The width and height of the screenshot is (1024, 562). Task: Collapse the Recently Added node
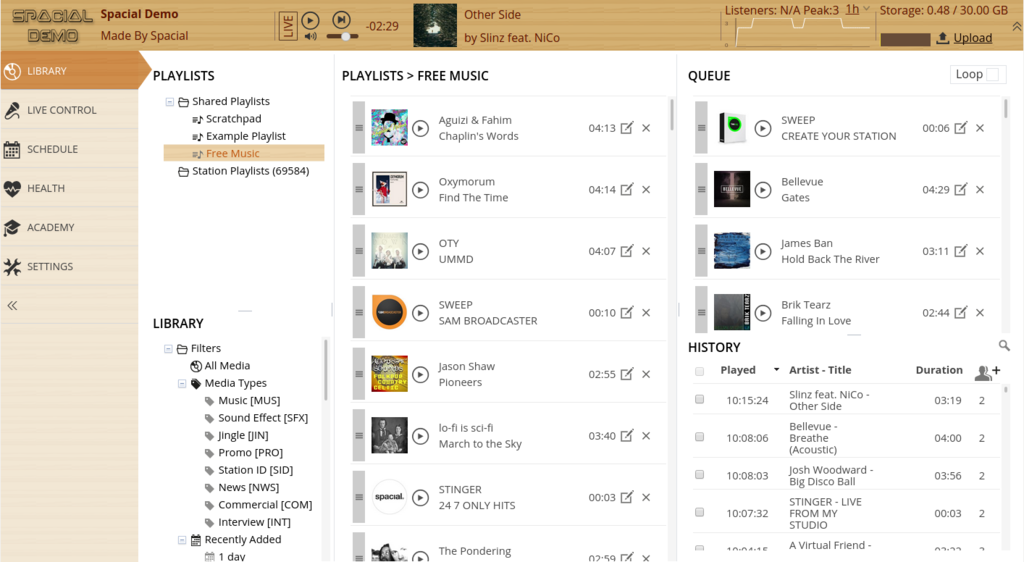[x=182, y=540]
